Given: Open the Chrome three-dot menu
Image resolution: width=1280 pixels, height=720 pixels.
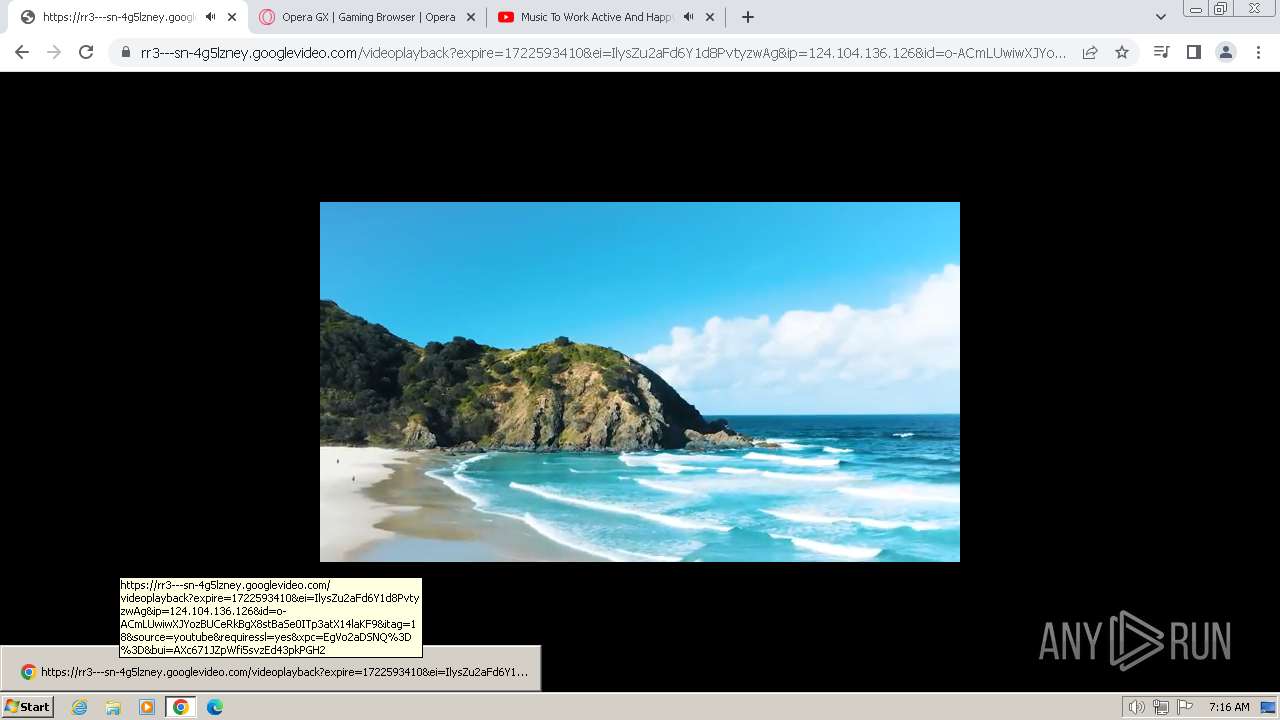Looking at the screenshot, I should click(1258, 52).
